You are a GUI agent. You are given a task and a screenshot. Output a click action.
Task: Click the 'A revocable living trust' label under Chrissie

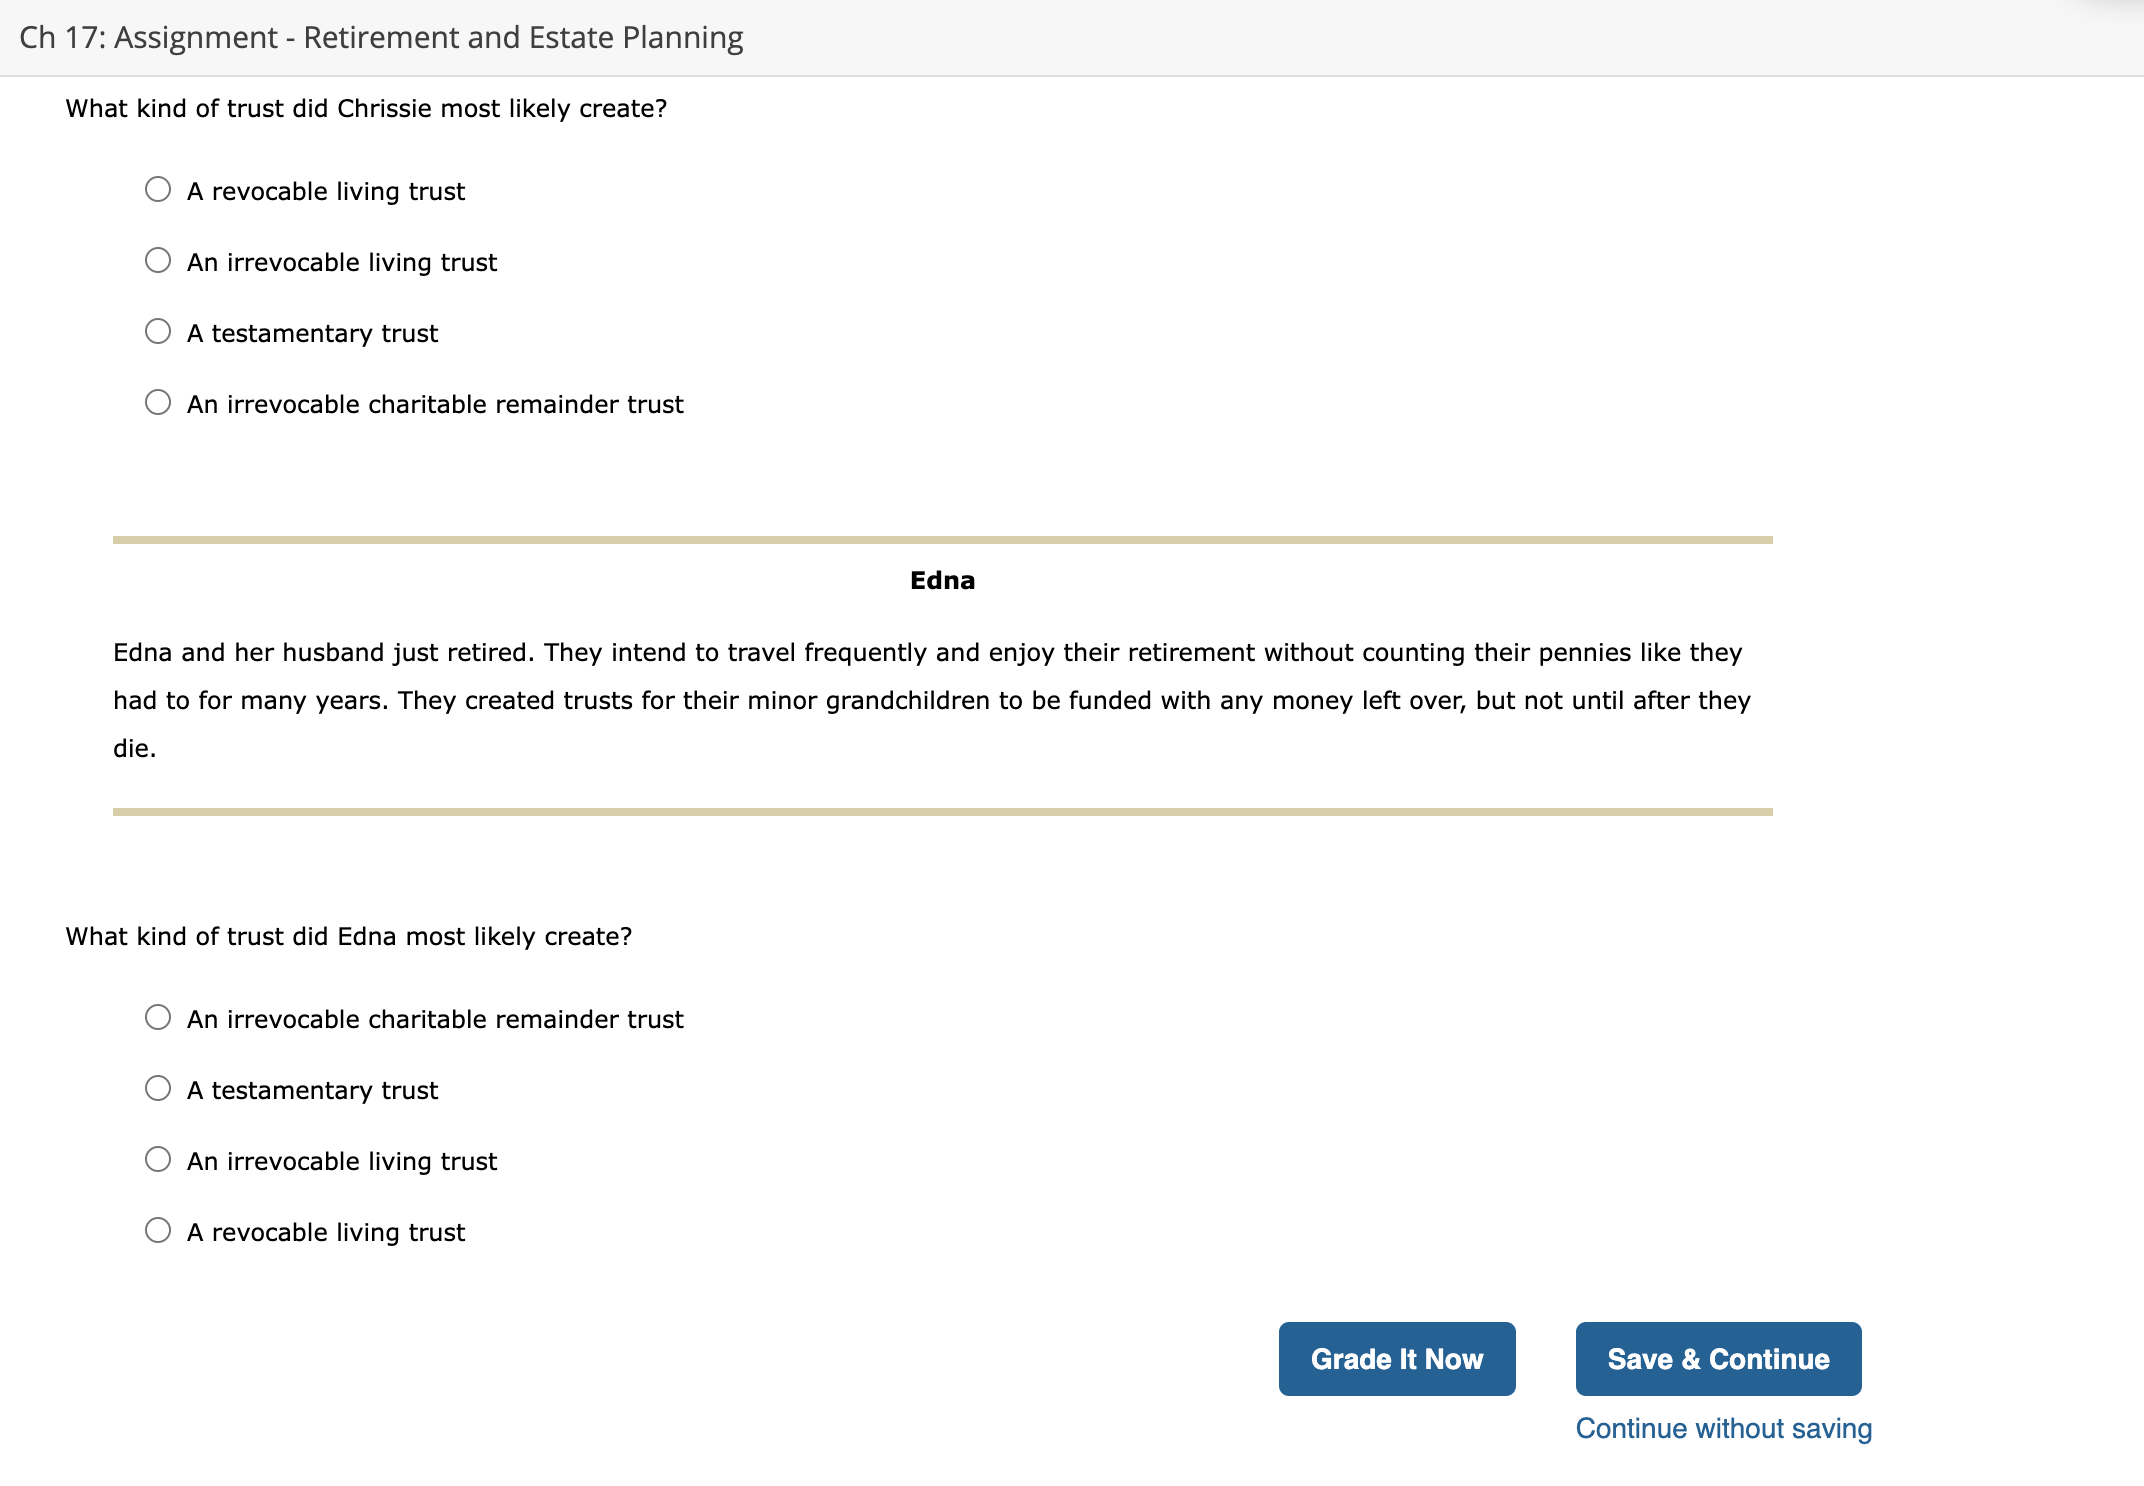pyautogui.click(x=326, y=190)
